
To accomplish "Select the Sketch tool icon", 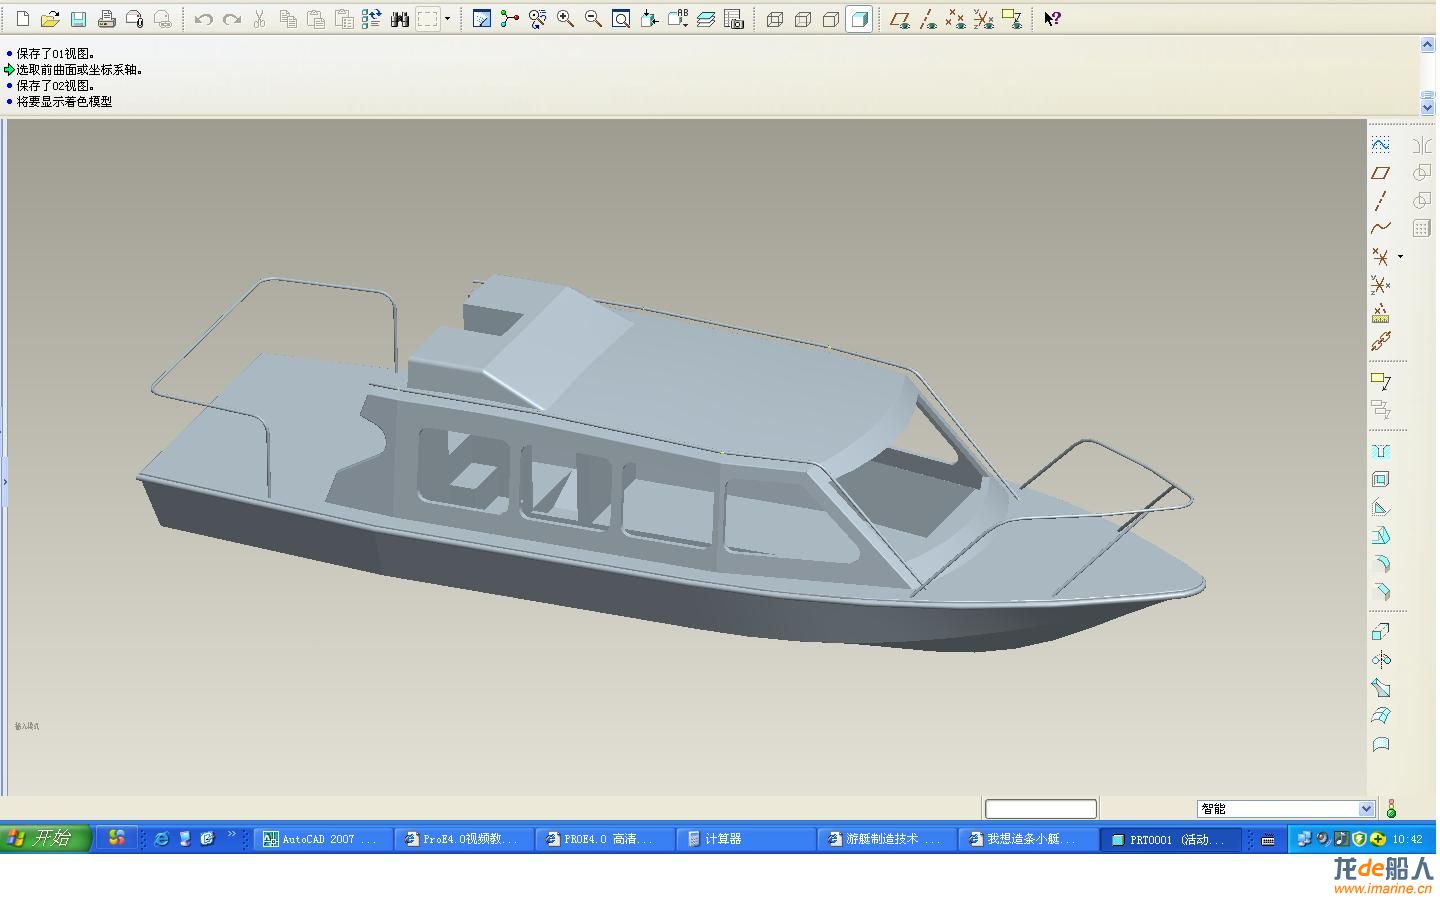I will [x=1381, y=144].
